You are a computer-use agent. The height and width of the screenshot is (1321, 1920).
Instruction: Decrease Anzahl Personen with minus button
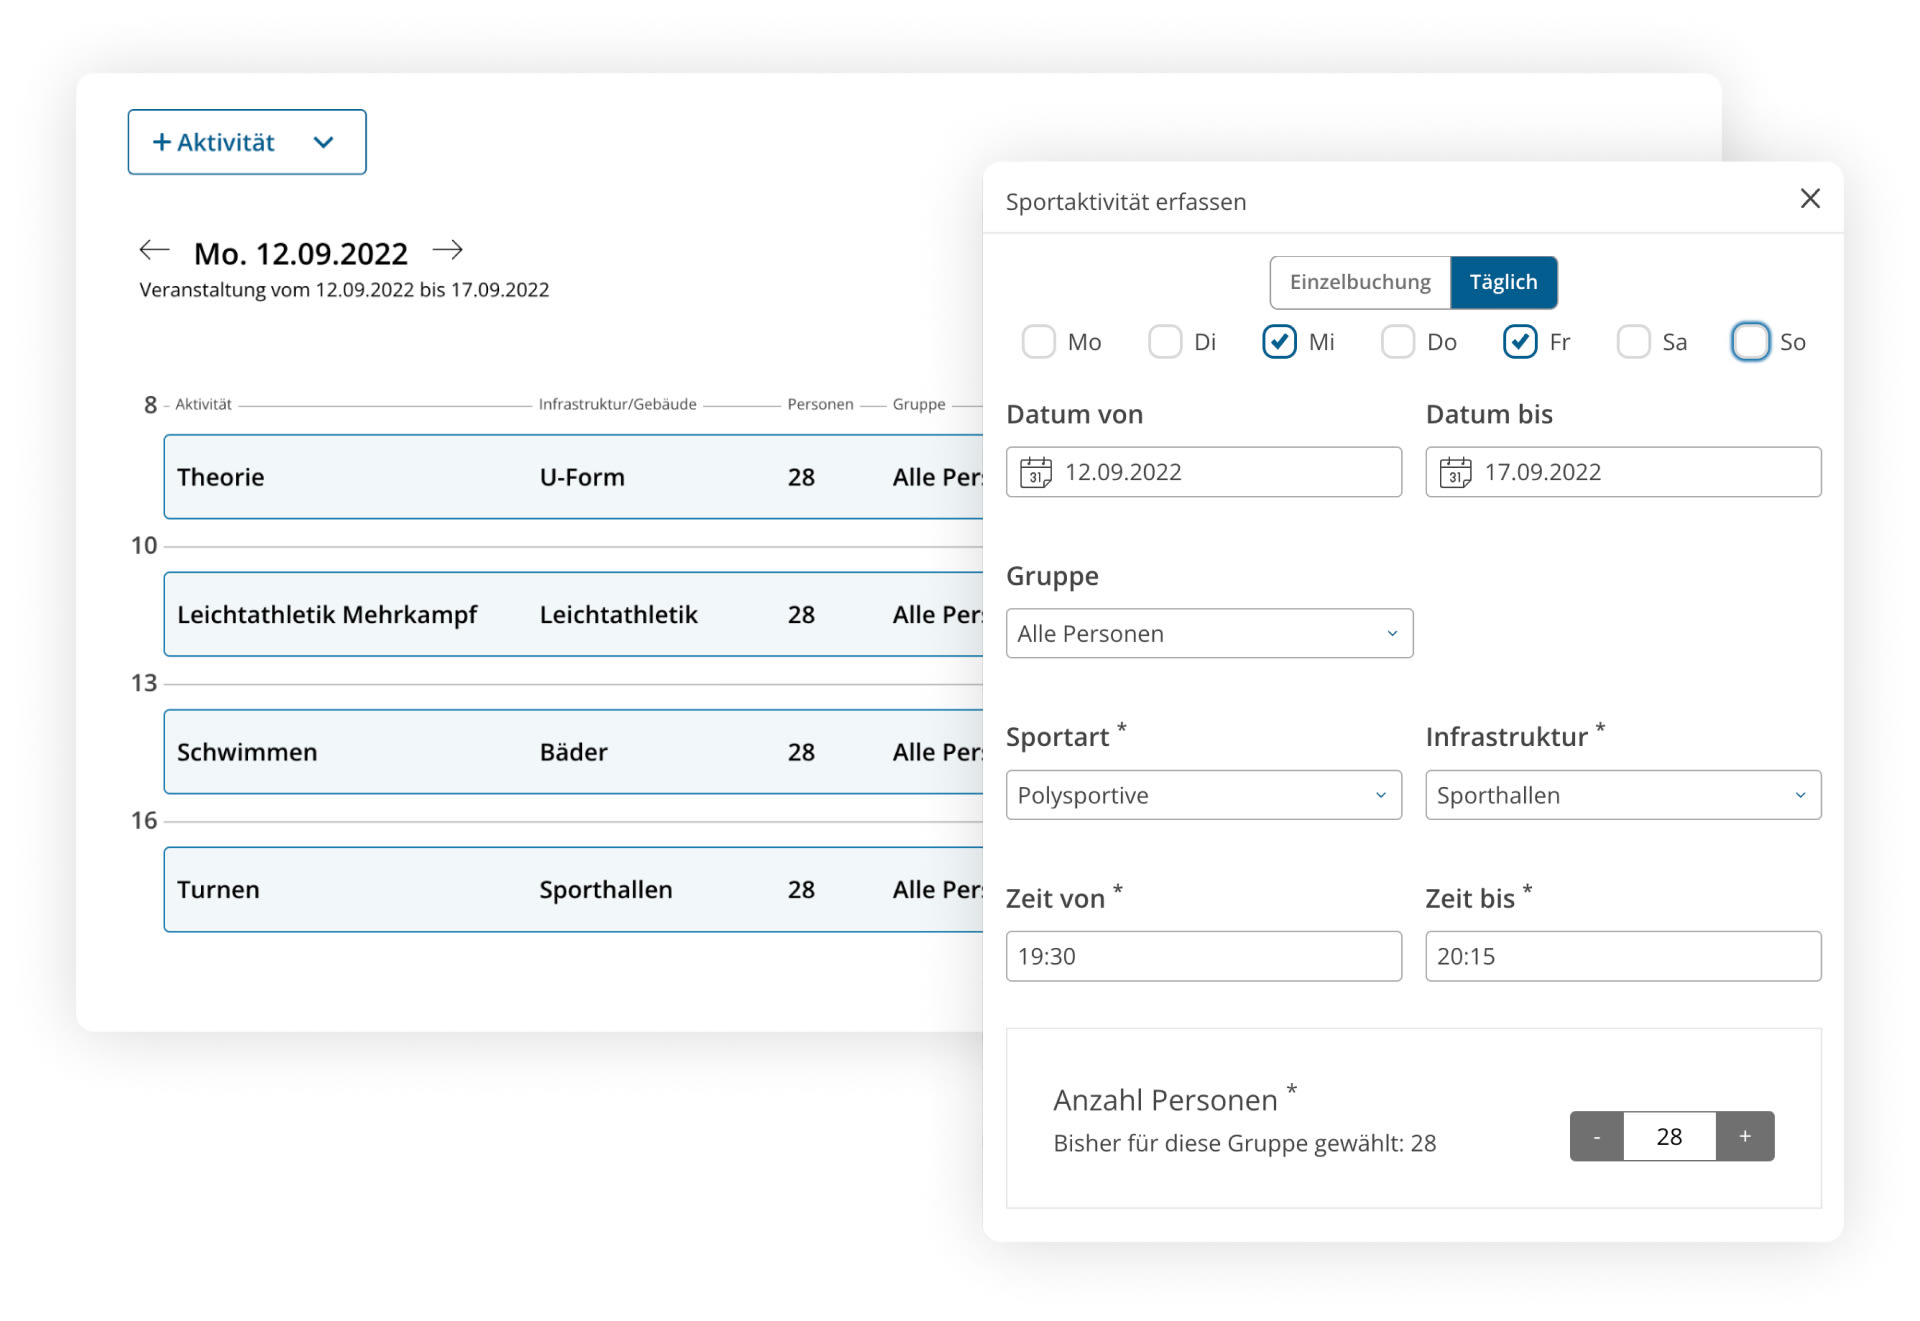[x=1596, y=1136]
